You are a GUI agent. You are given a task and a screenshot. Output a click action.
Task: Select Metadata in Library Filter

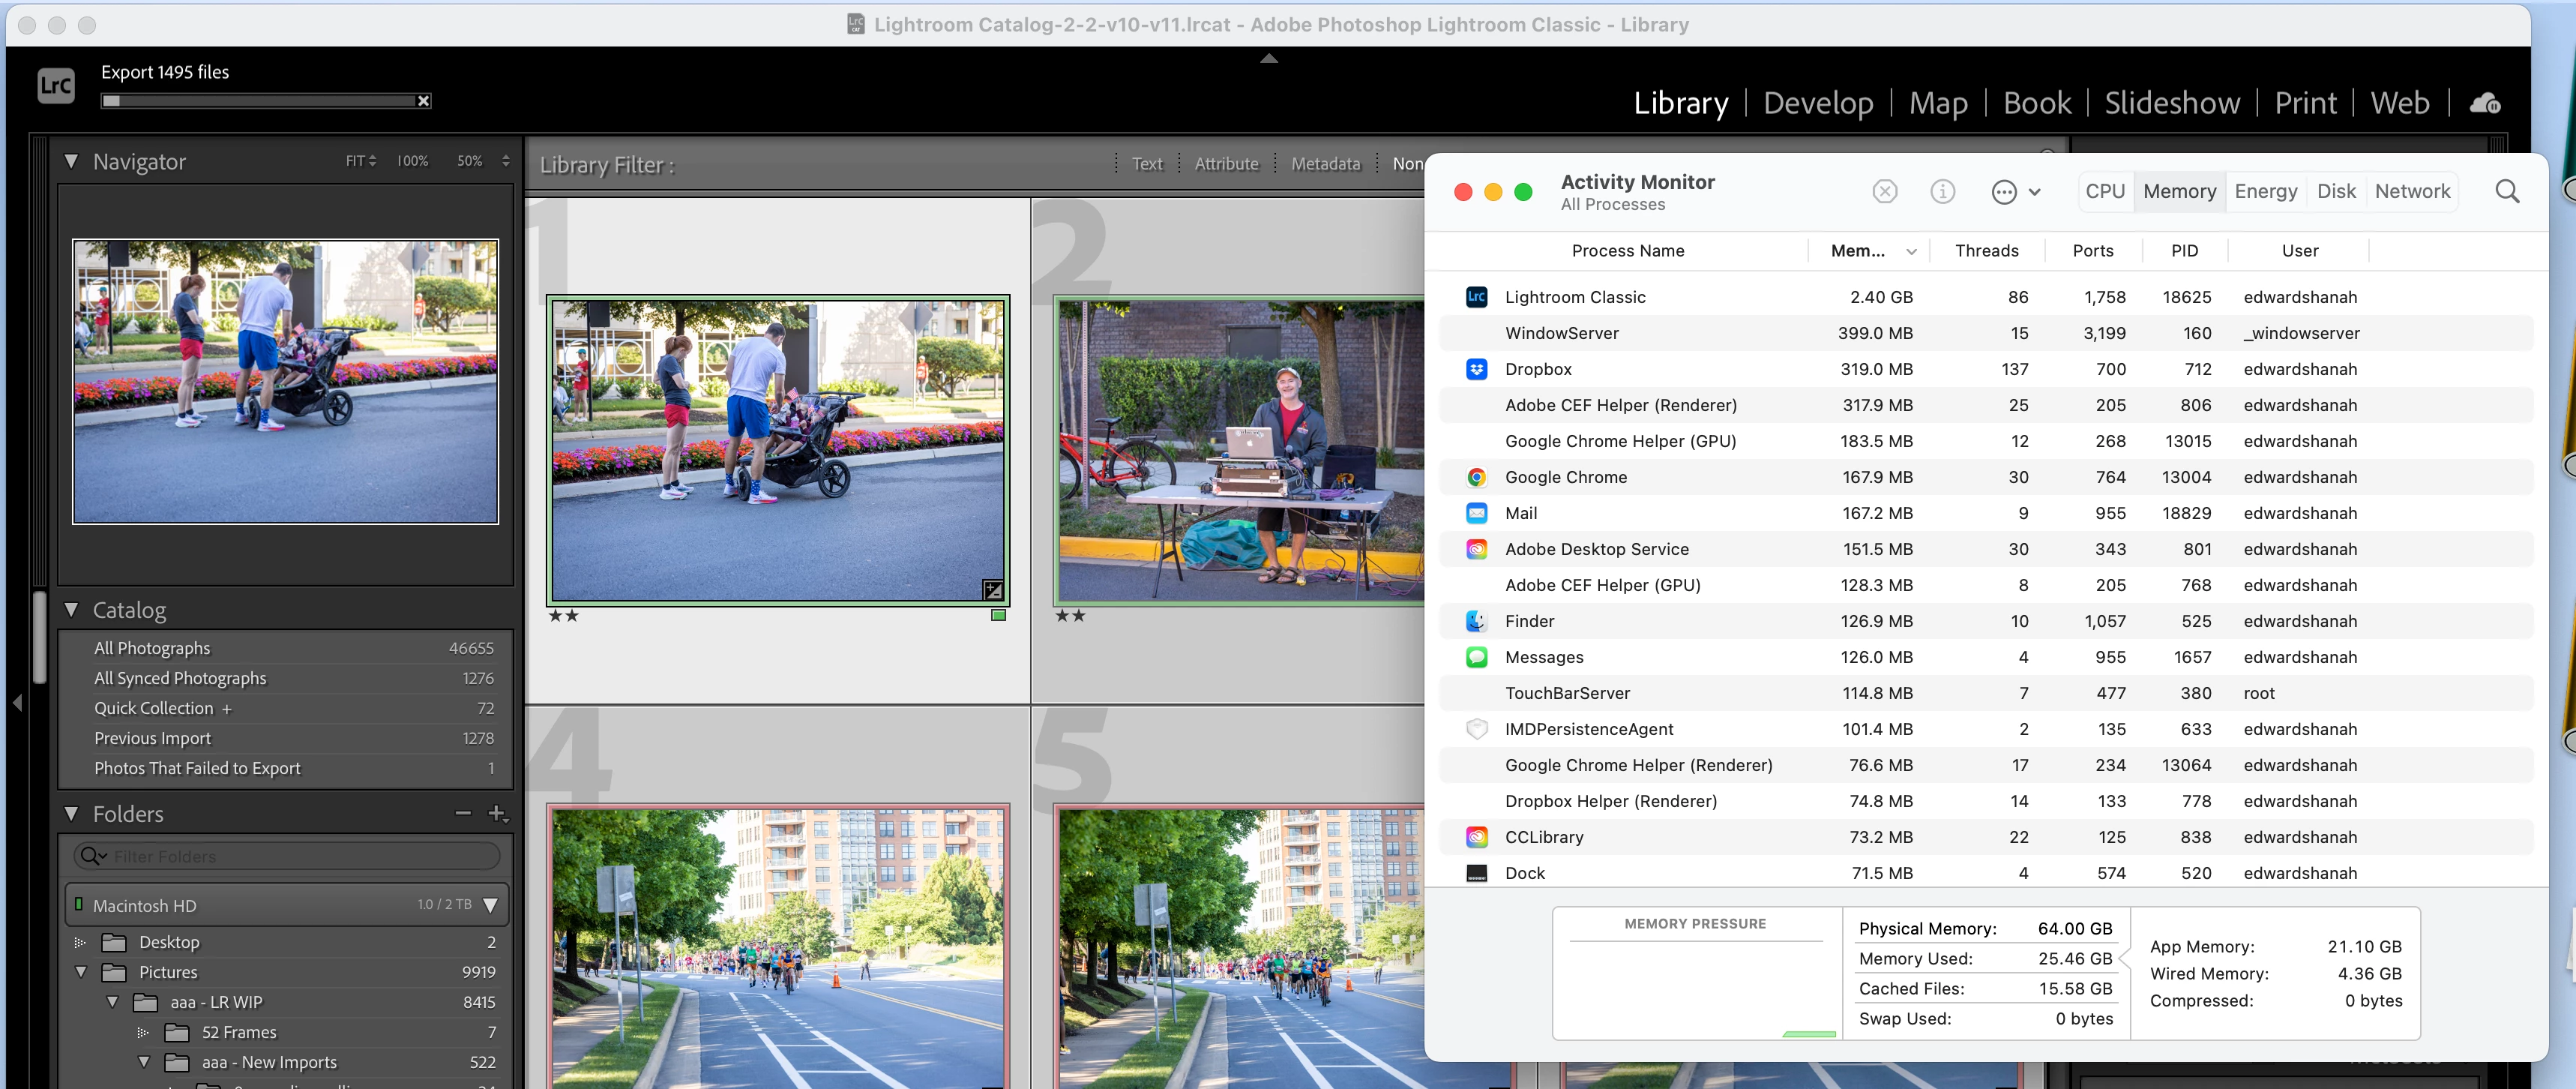click(1325, 164)
